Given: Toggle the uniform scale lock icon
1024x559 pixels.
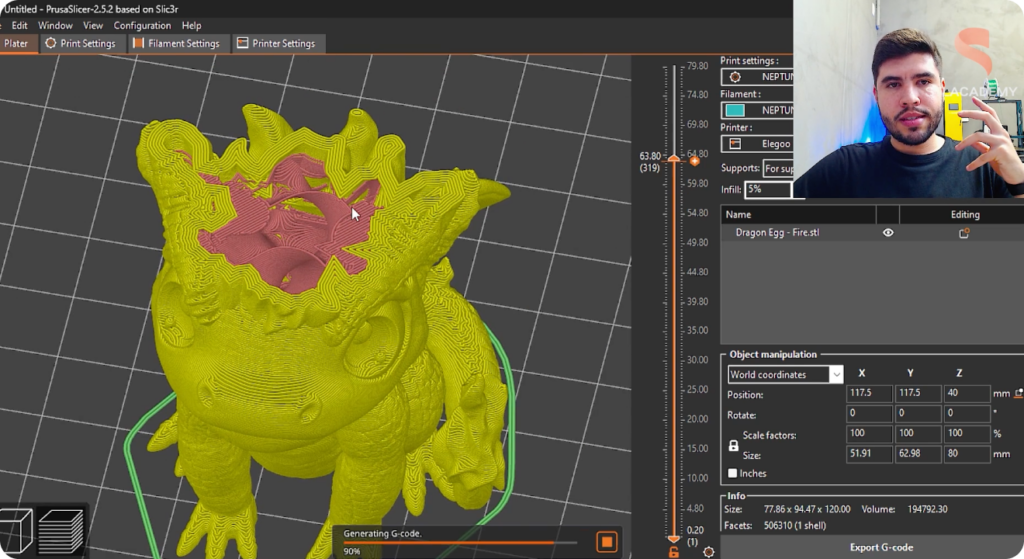Looking at the screenshot, I should click(733, 446).
